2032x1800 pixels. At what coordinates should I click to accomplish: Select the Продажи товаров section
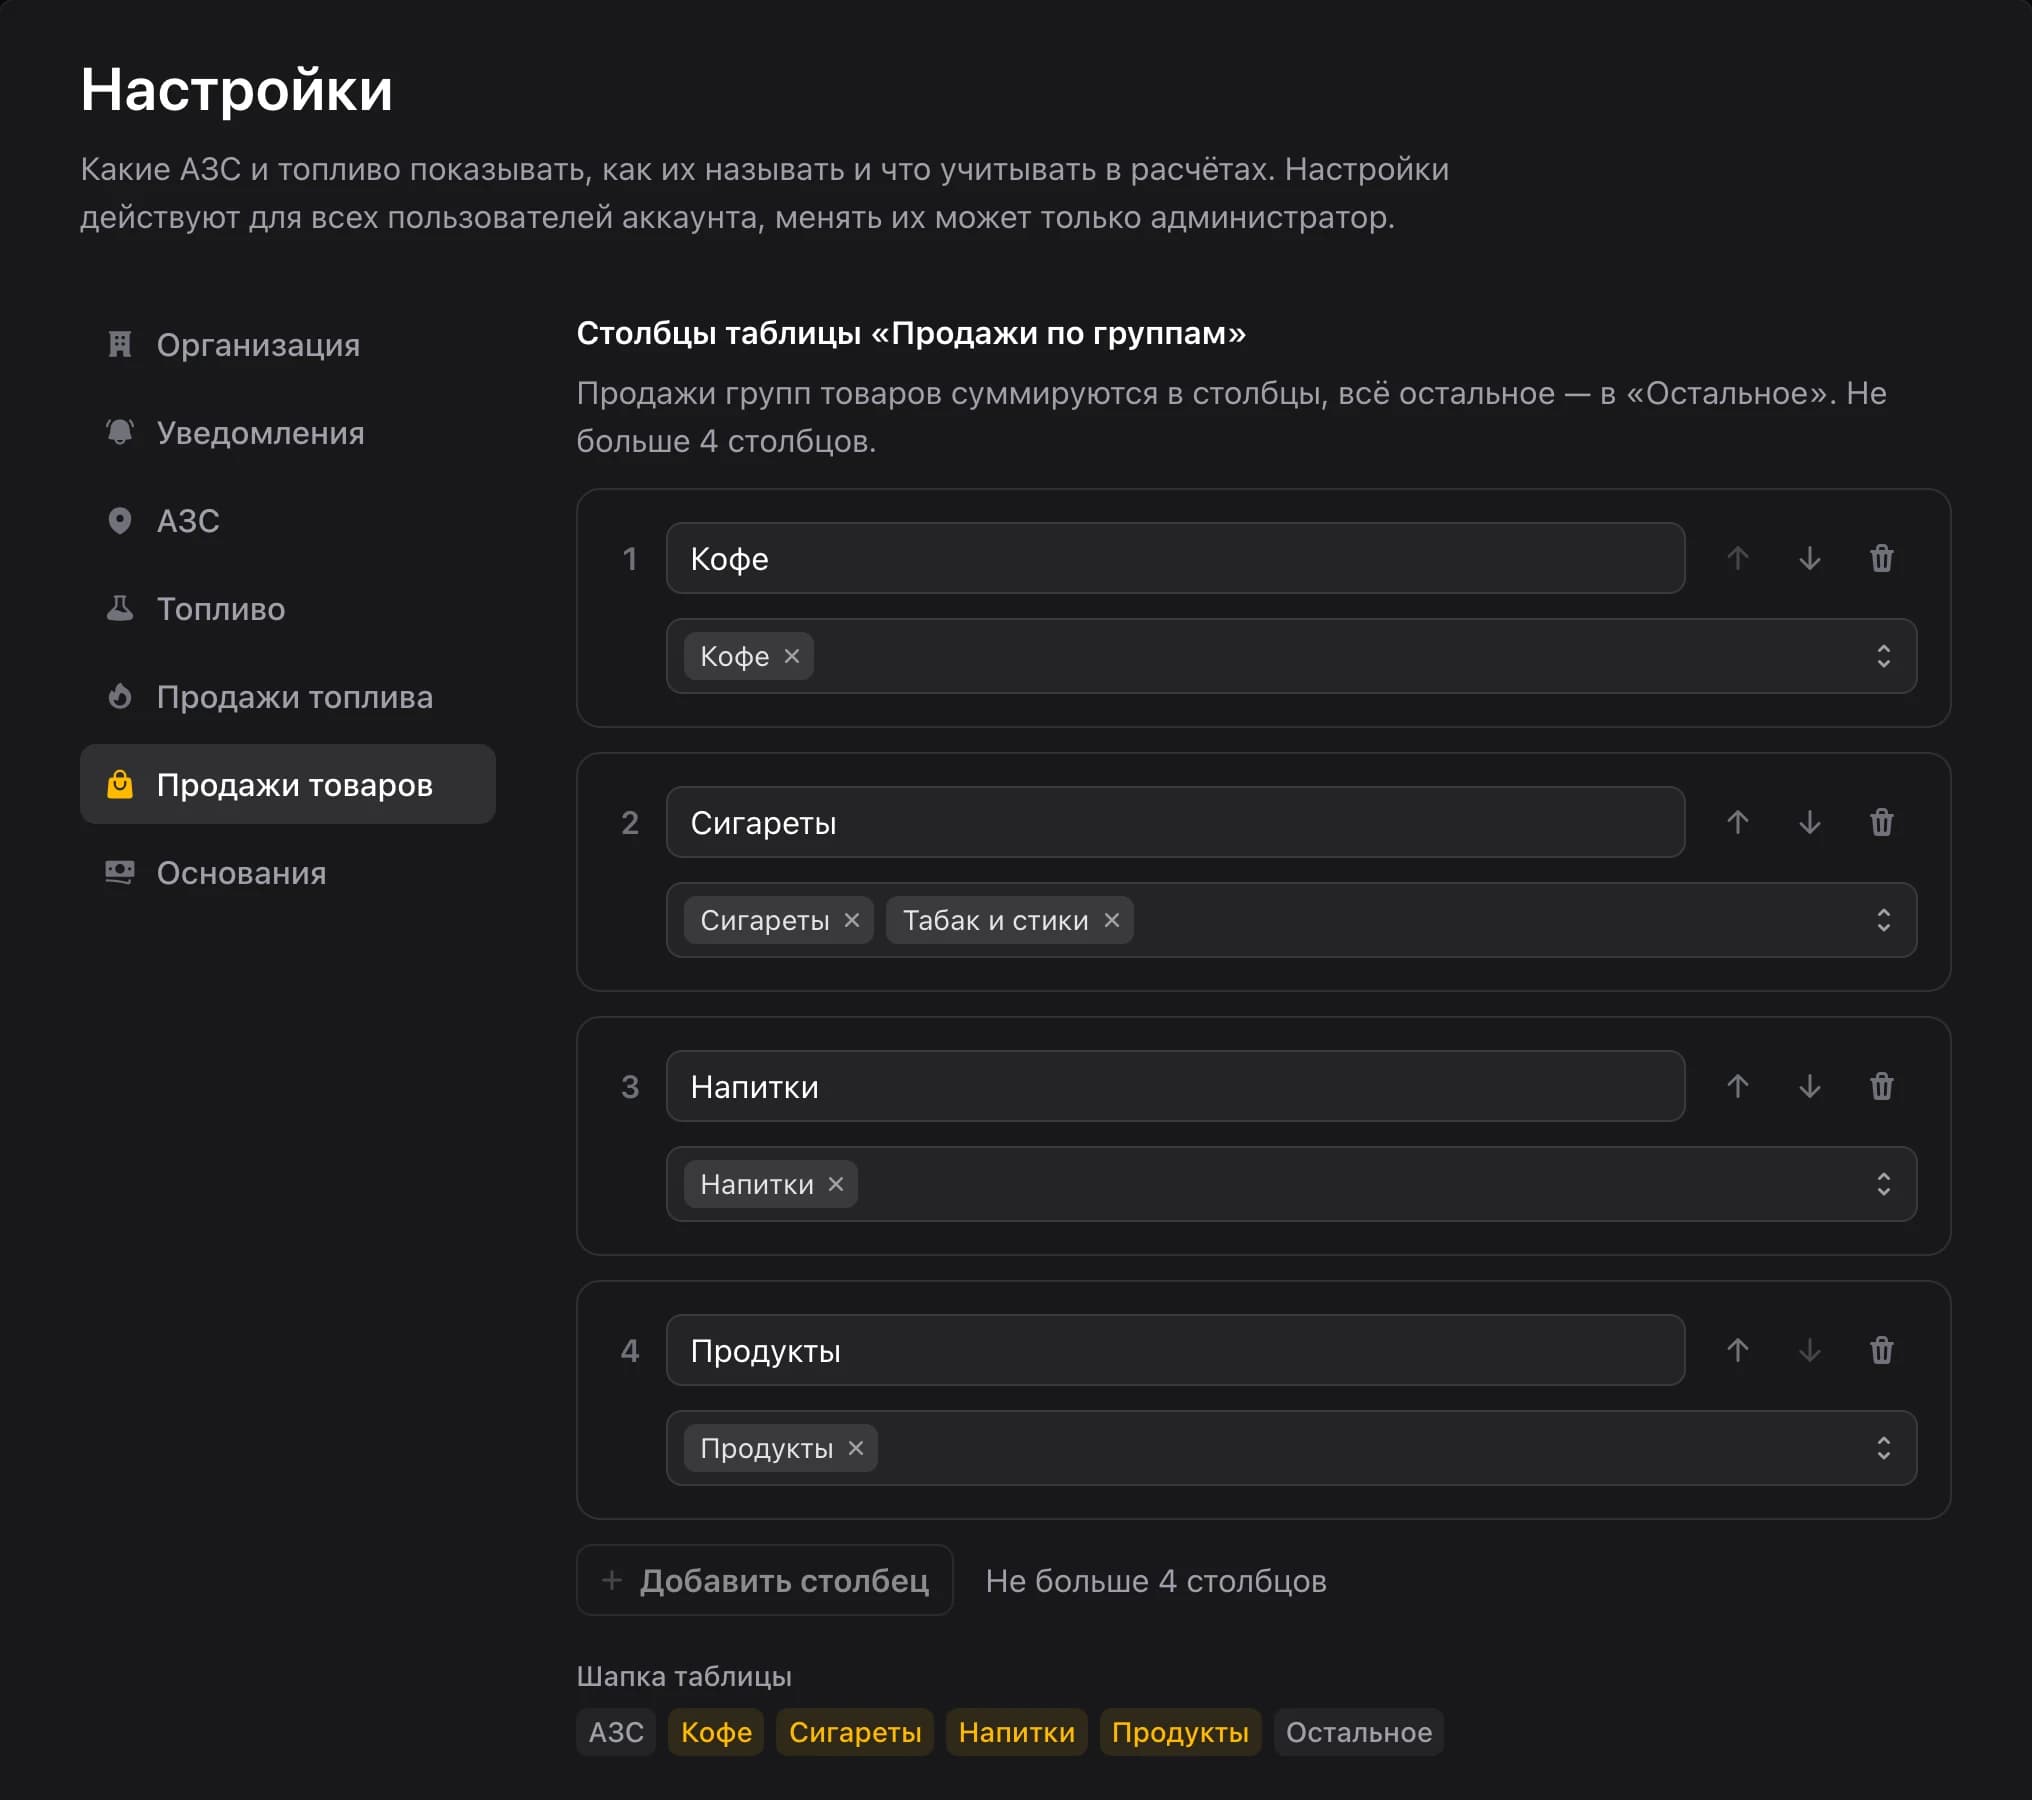pos(288,784)
